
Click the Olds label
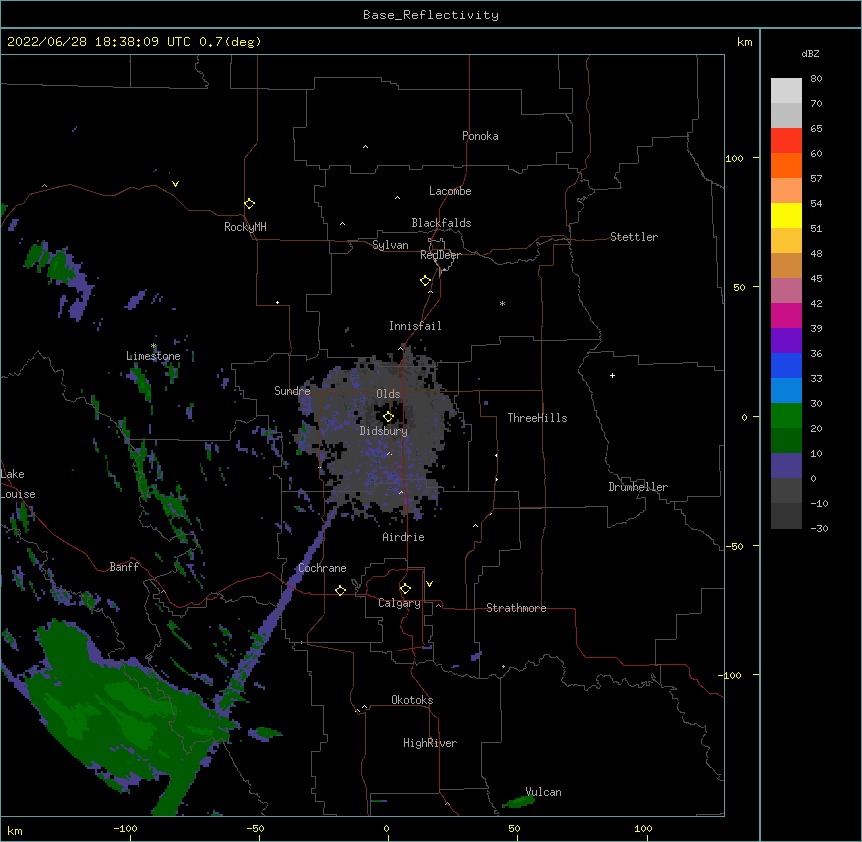click(388, 394)
